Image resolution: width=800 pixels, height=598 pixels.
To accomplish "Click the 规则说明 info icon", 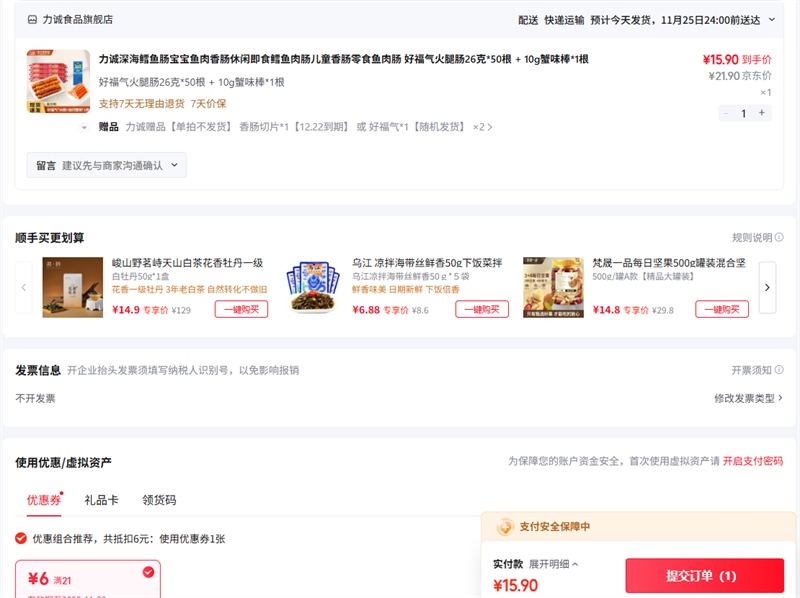I will click(x=779, y=238).
